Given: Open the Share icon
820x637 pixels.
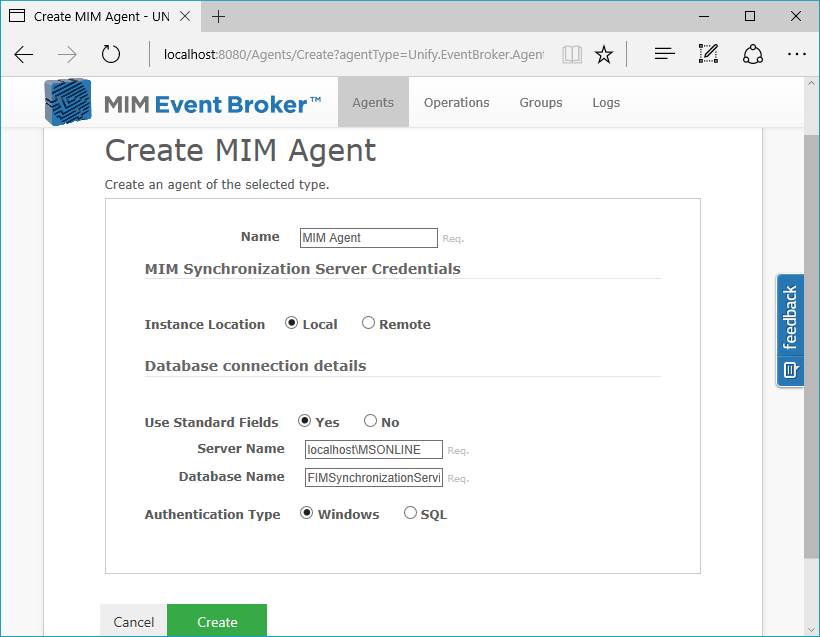Looking at the screenshot, I should (x=753, y=54).
